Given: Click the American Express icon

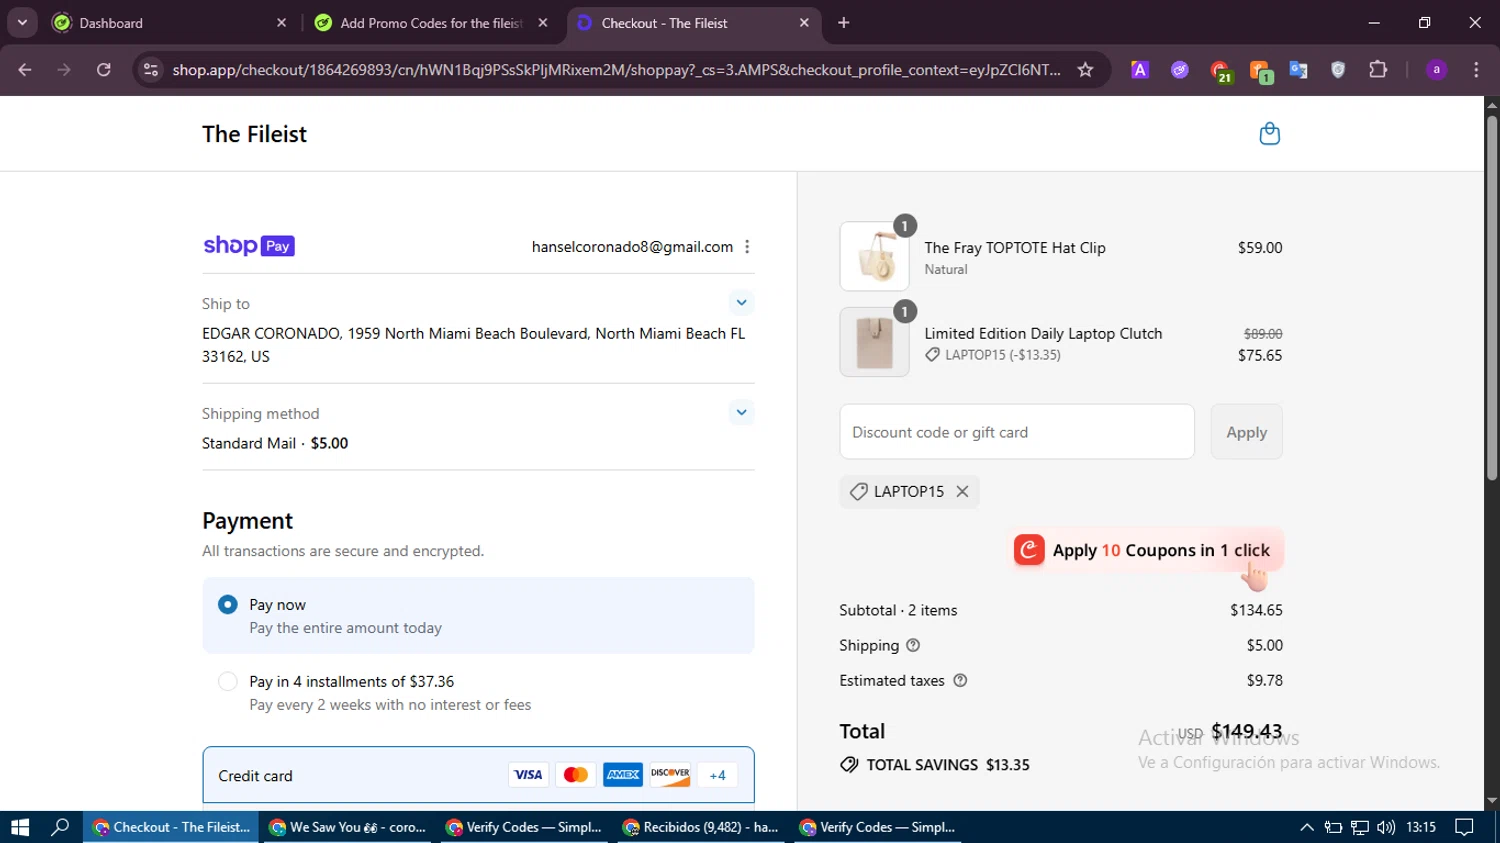Looking at the screenshot, I should (x=623, y=775).
